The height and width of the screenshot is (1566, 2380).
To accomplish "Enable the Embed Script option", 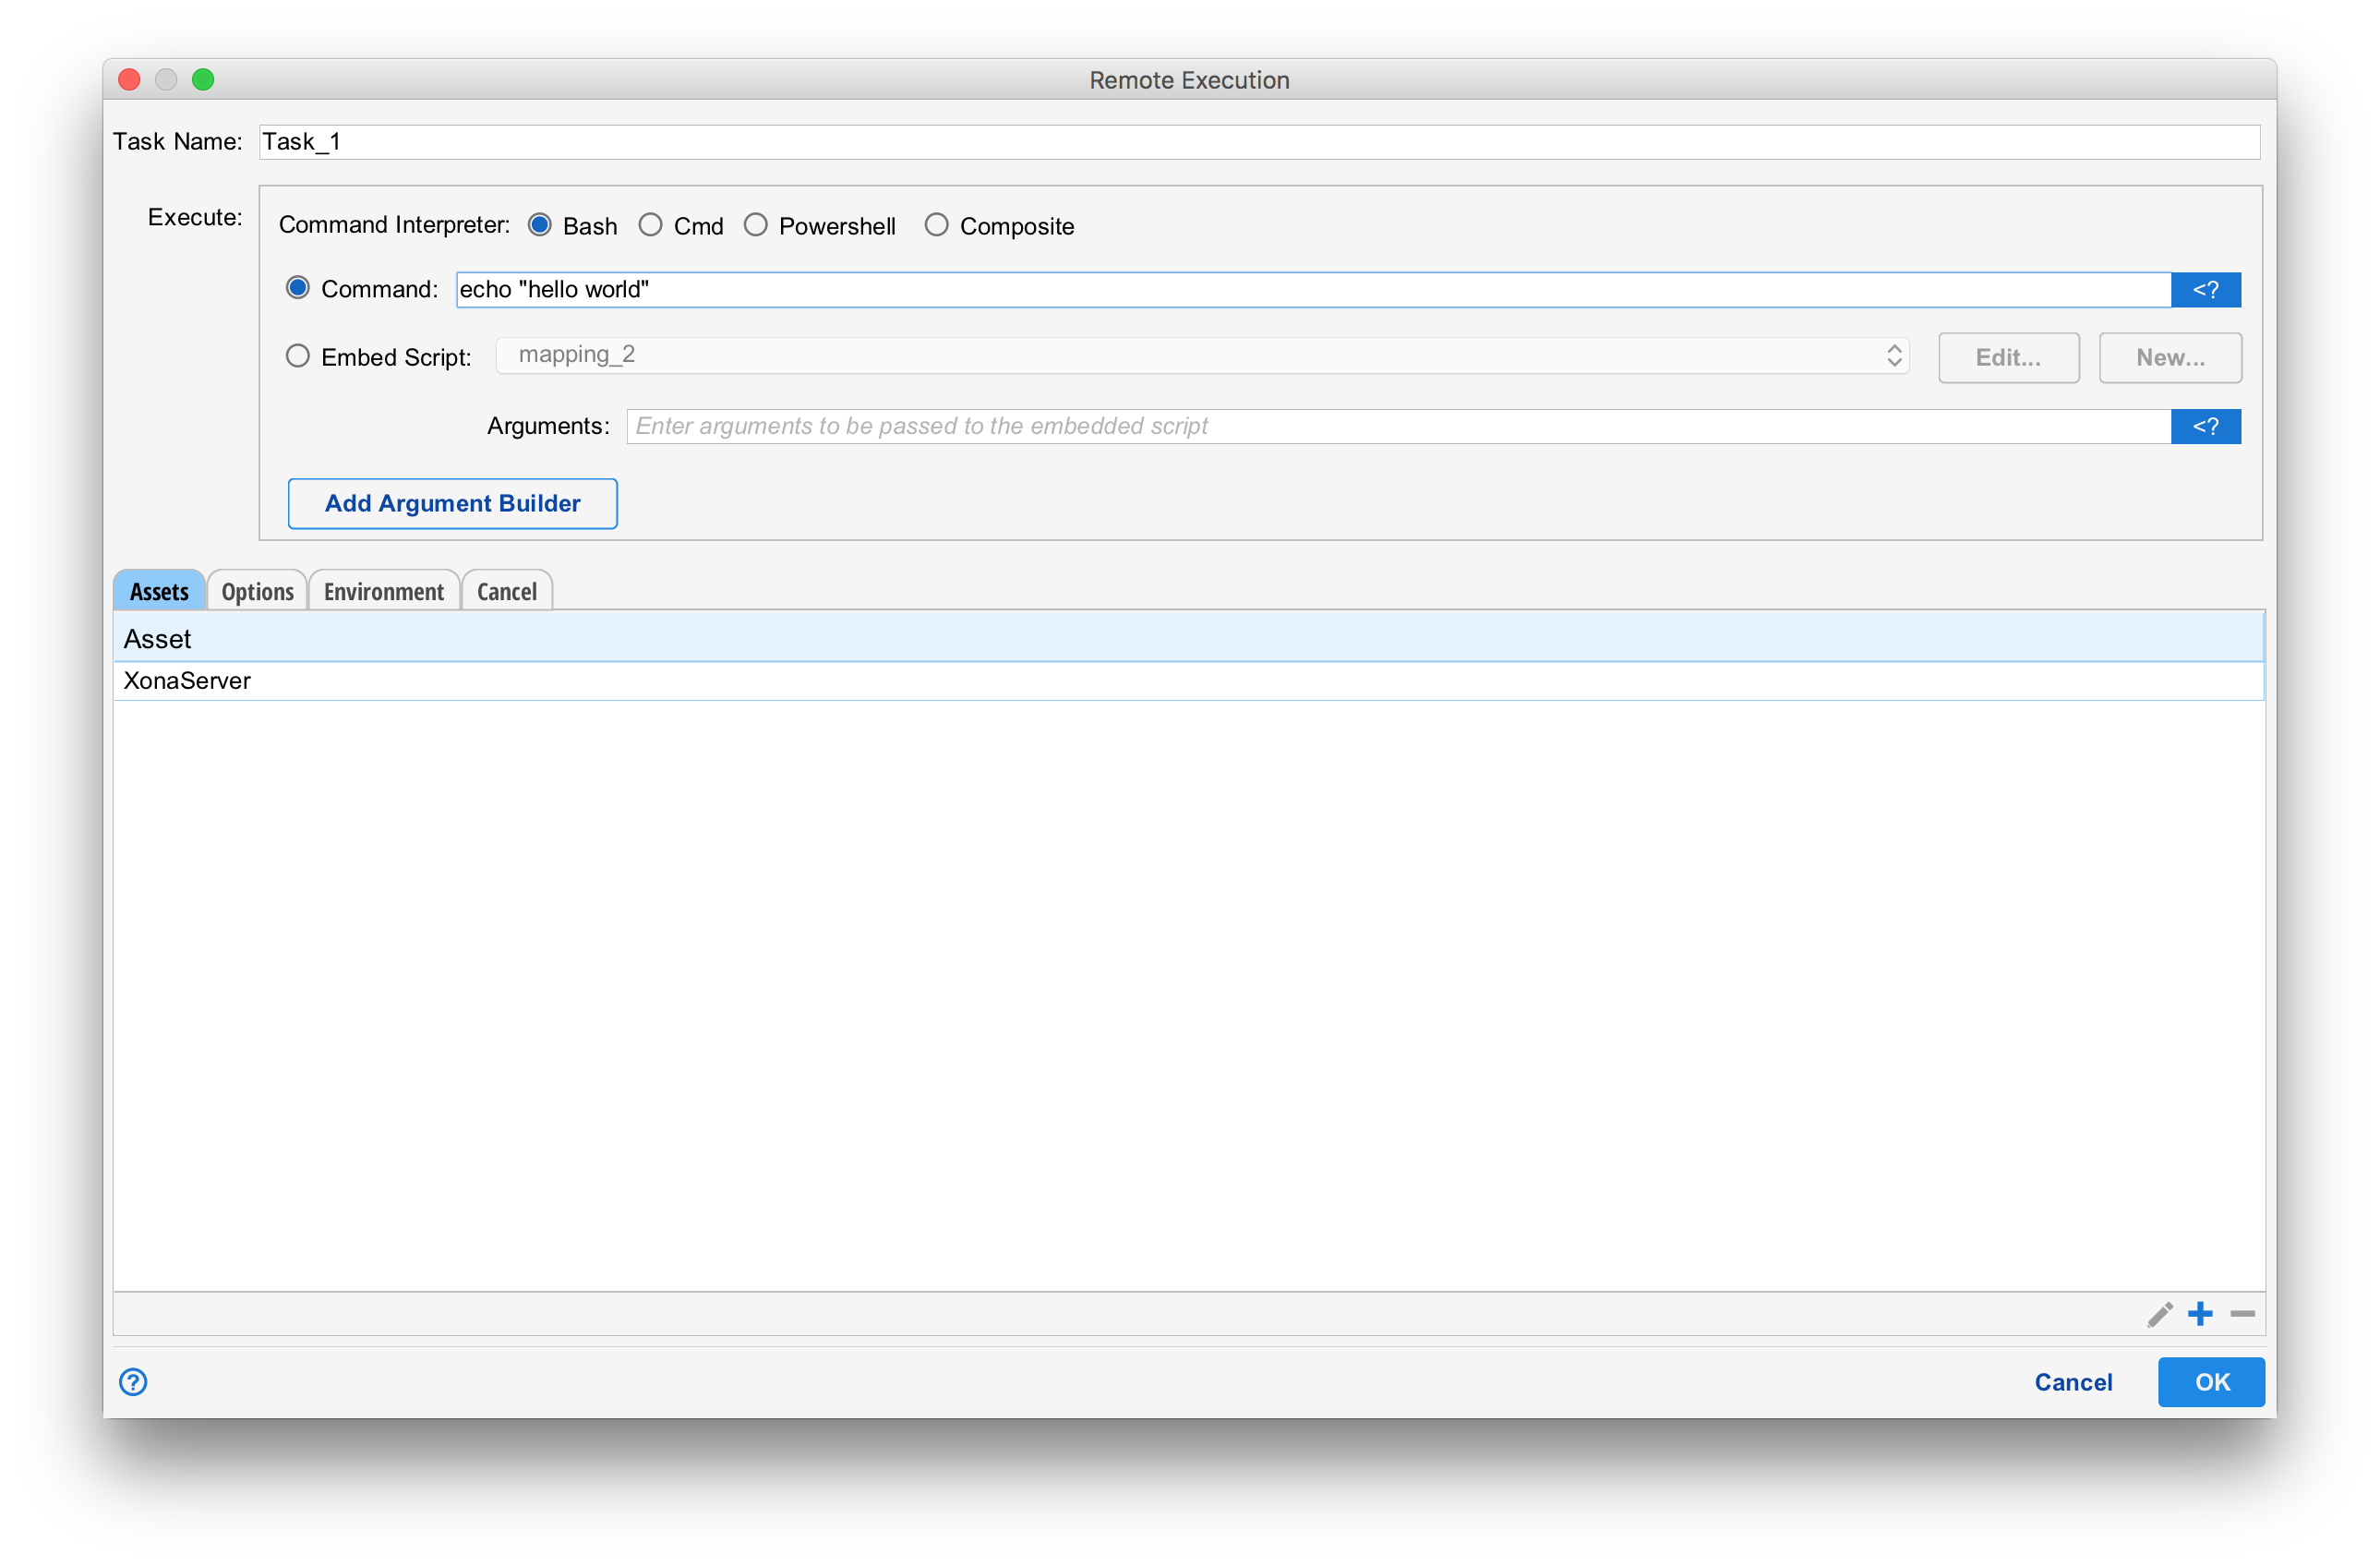I will point(297,356).
